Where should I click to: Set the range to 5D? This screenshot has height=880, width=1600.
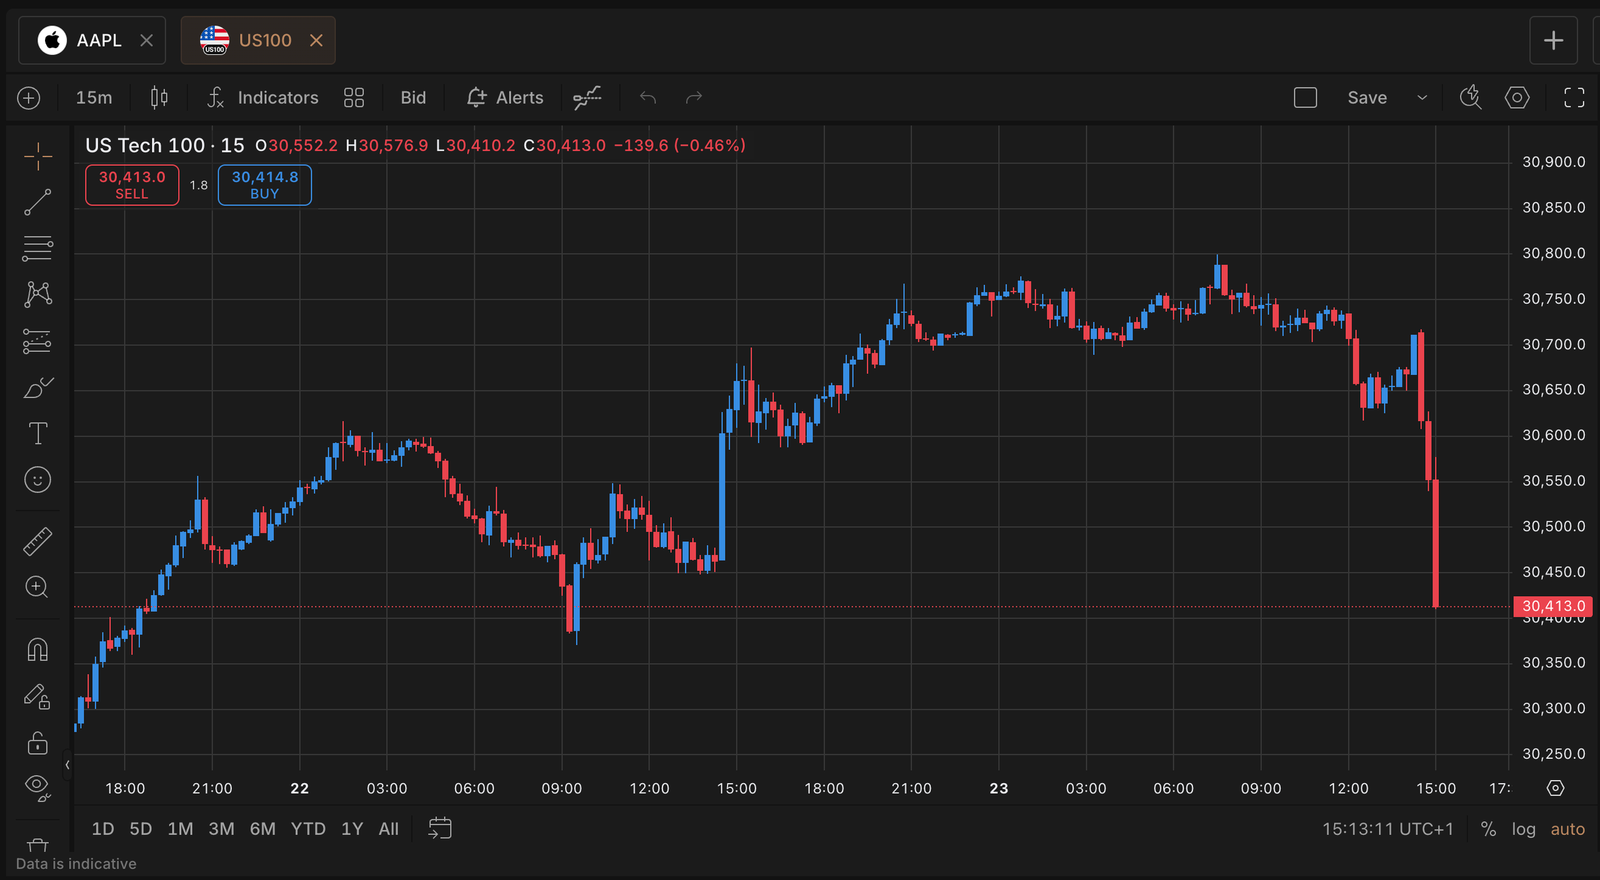point(141,829)
